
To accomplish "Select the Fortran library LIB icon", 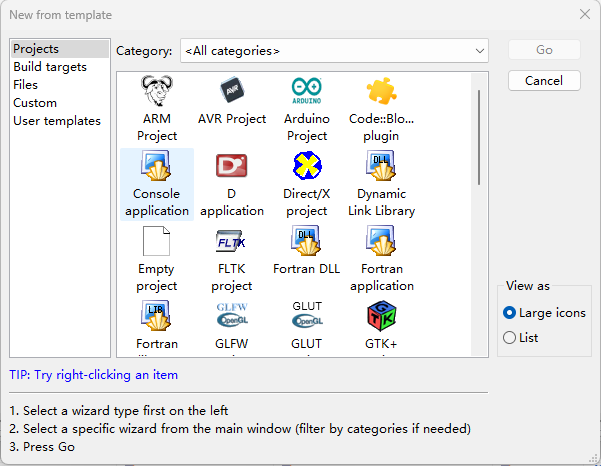I will [156, 316].
